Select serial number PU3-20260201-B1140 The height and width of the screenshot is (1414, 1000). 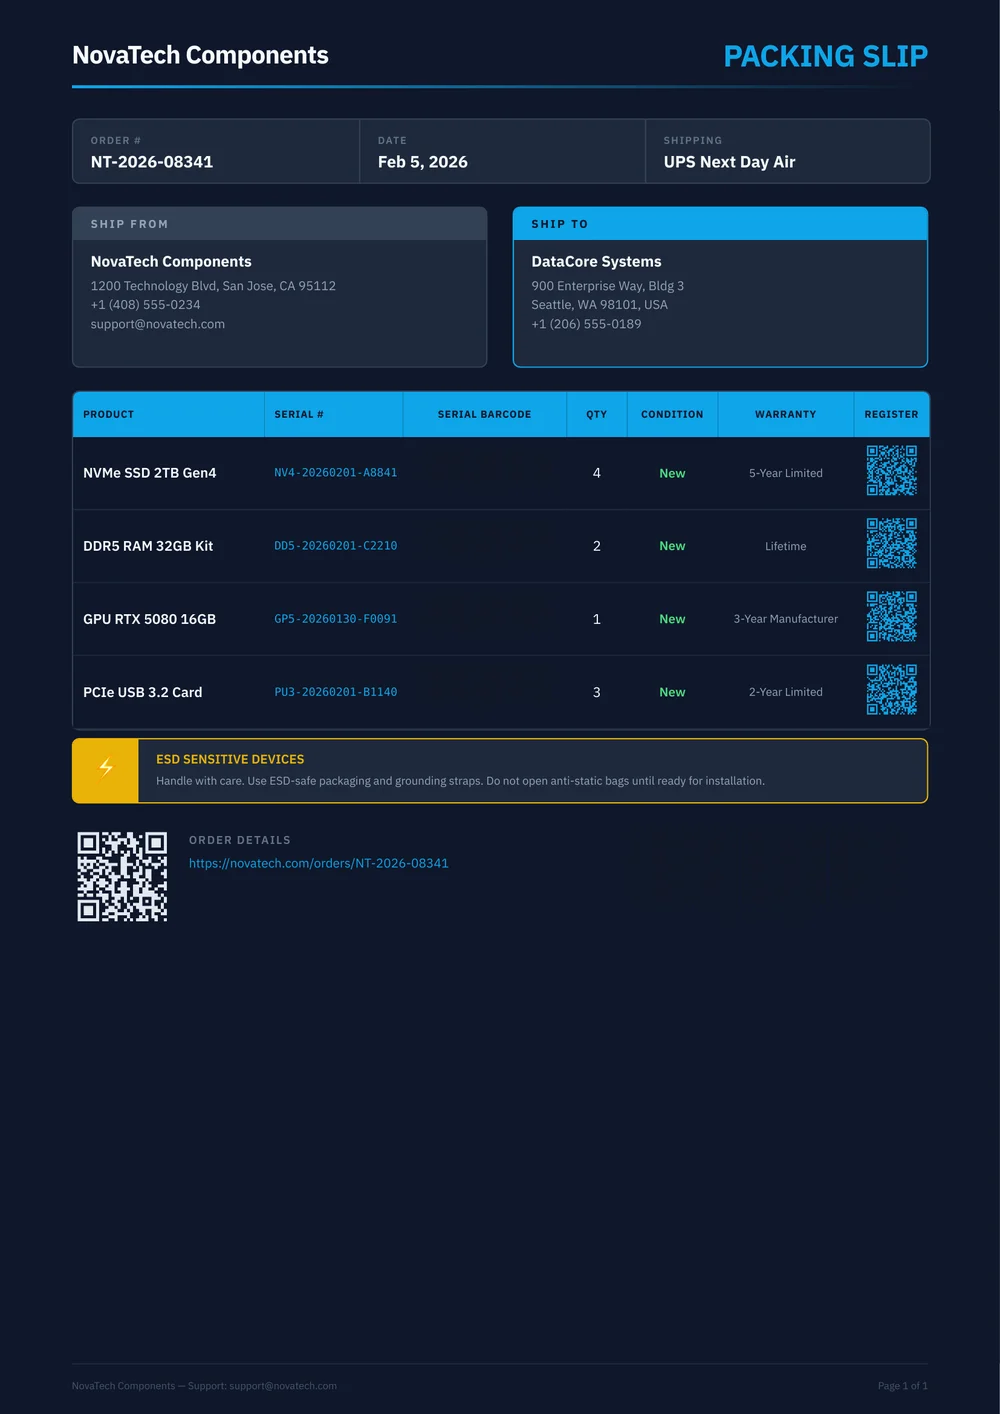[335, 692]
